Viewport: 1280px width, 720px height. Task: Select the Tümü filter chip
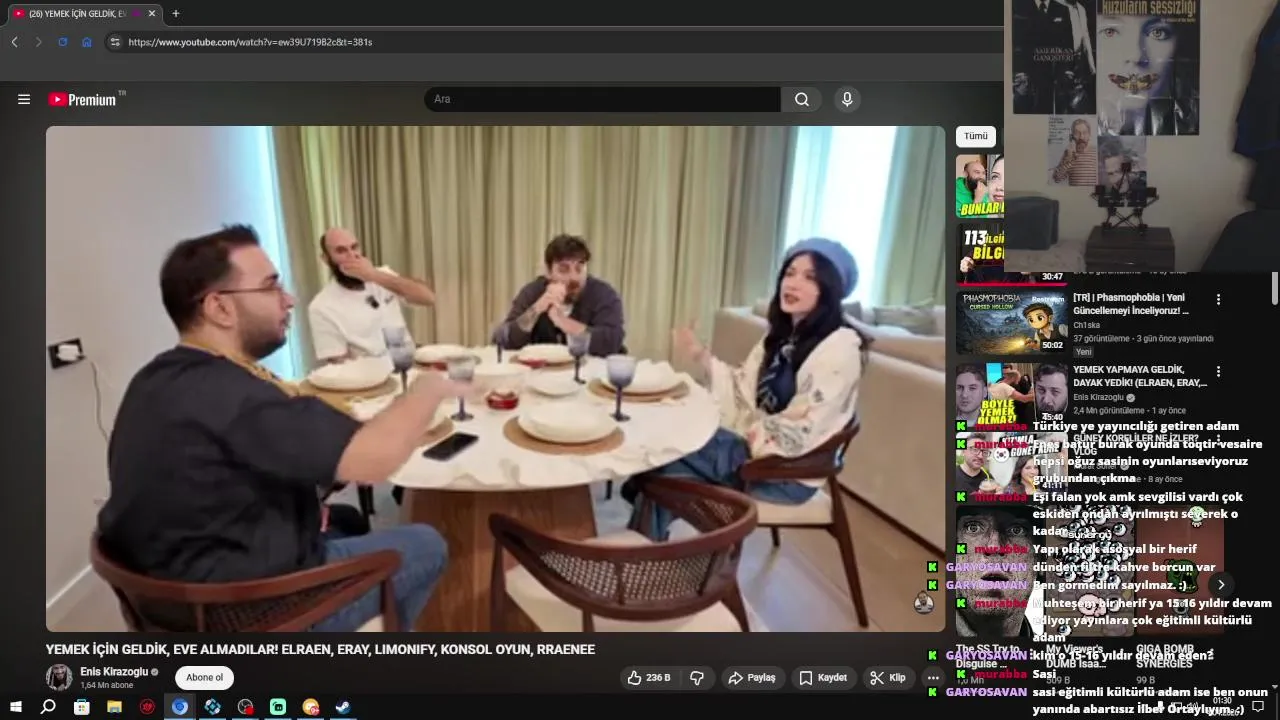tap(976, 136)
